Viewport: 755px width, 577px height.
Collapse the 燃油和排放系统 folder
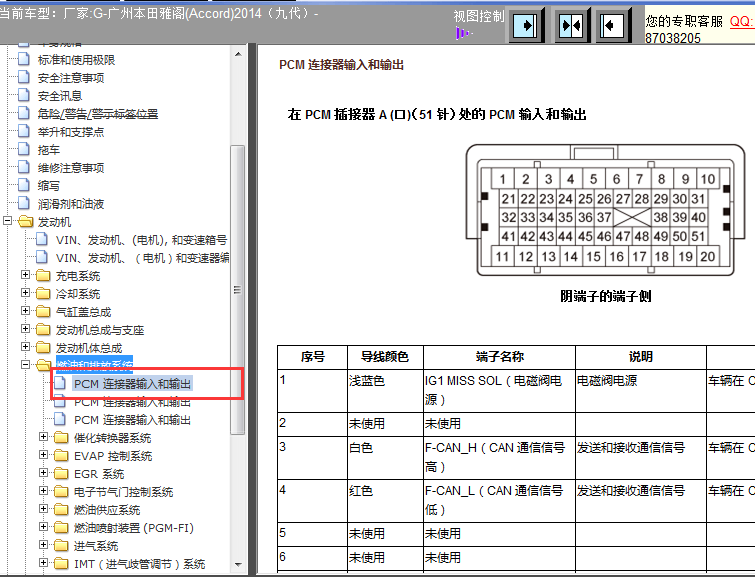(26, 365)
